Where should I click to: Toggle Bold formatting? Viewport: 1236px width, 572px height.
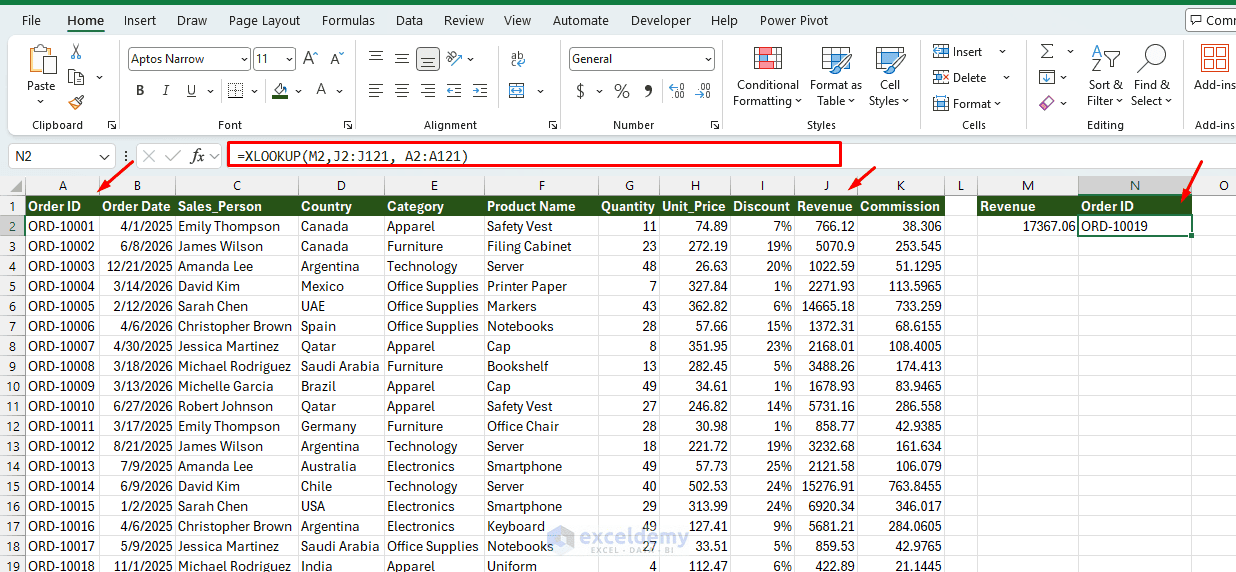coord(140,91)
